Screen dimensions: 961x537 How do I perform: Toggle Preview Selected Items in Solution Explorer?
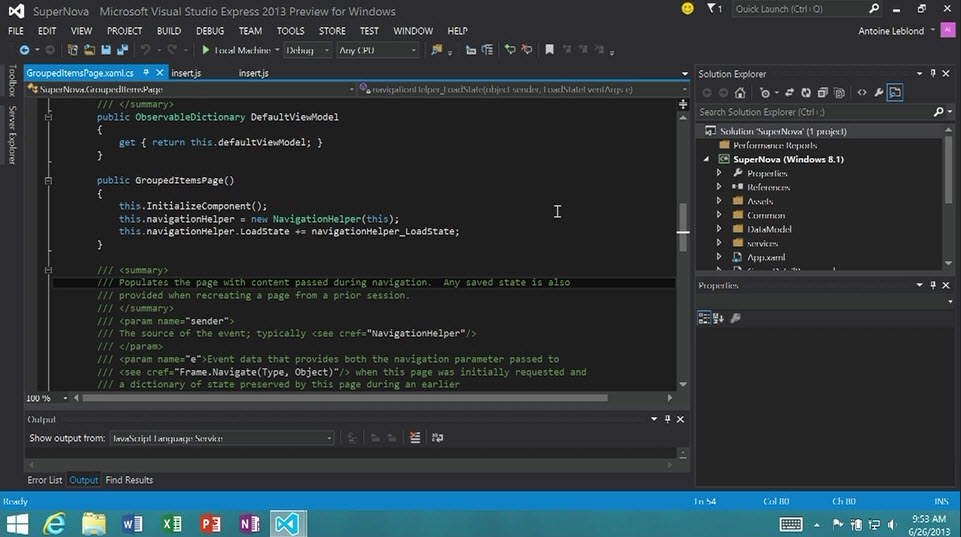click(x=895, y=93)
